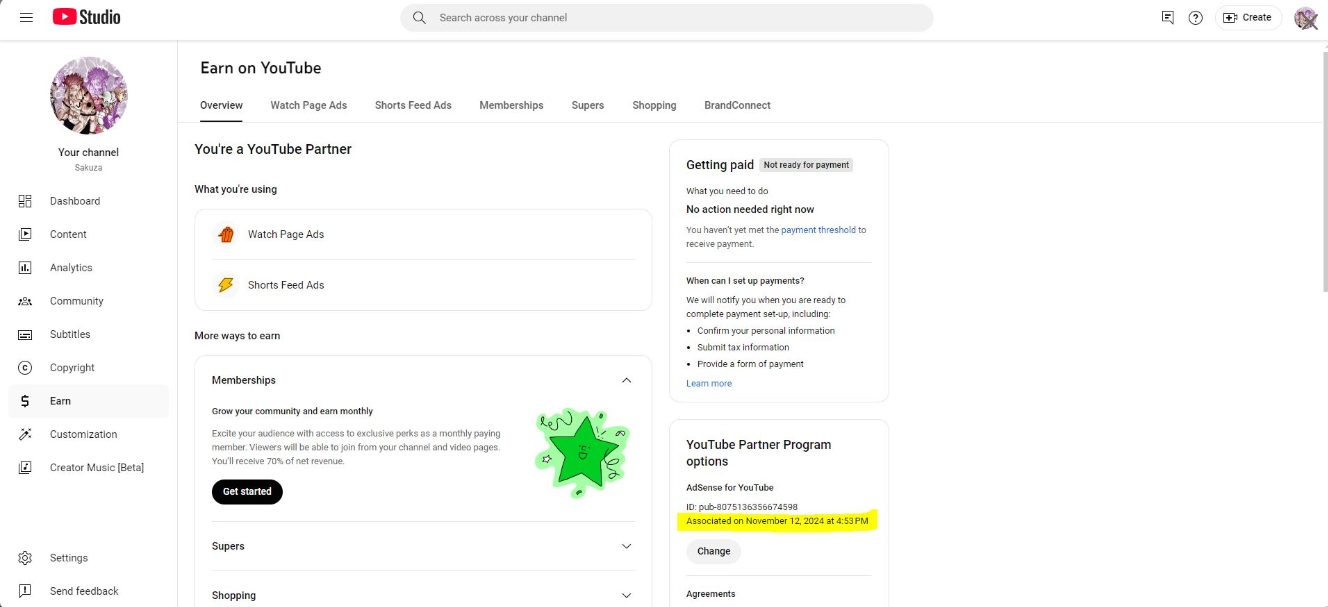Open the comments icon in header
This screenshot has width=1328, height=607.
coord(1167,17)
